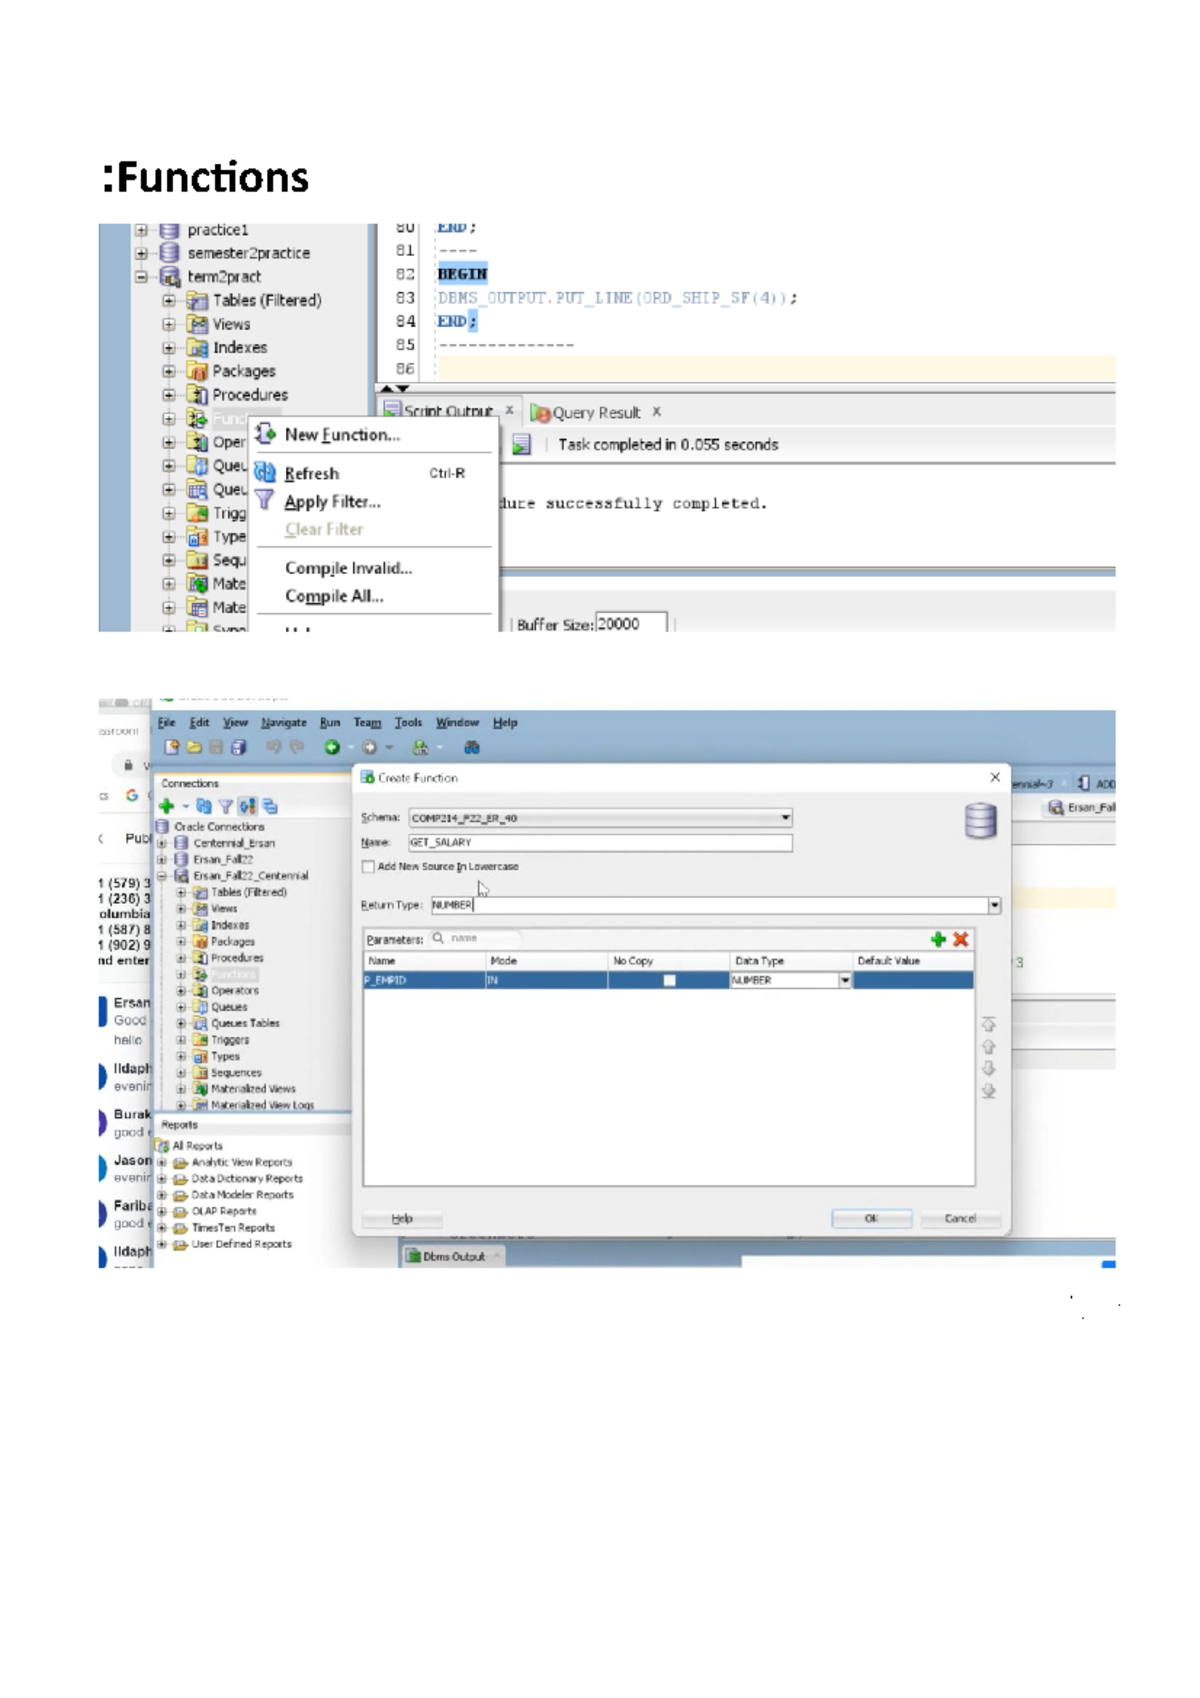Open the Return Type dropdown arrow
Screen dimensions: 1200x1698
994,905
